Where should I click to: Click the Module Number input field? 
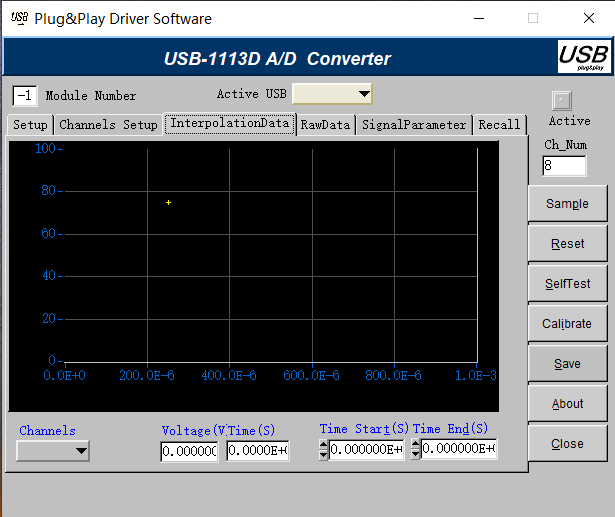pos(25,95)
